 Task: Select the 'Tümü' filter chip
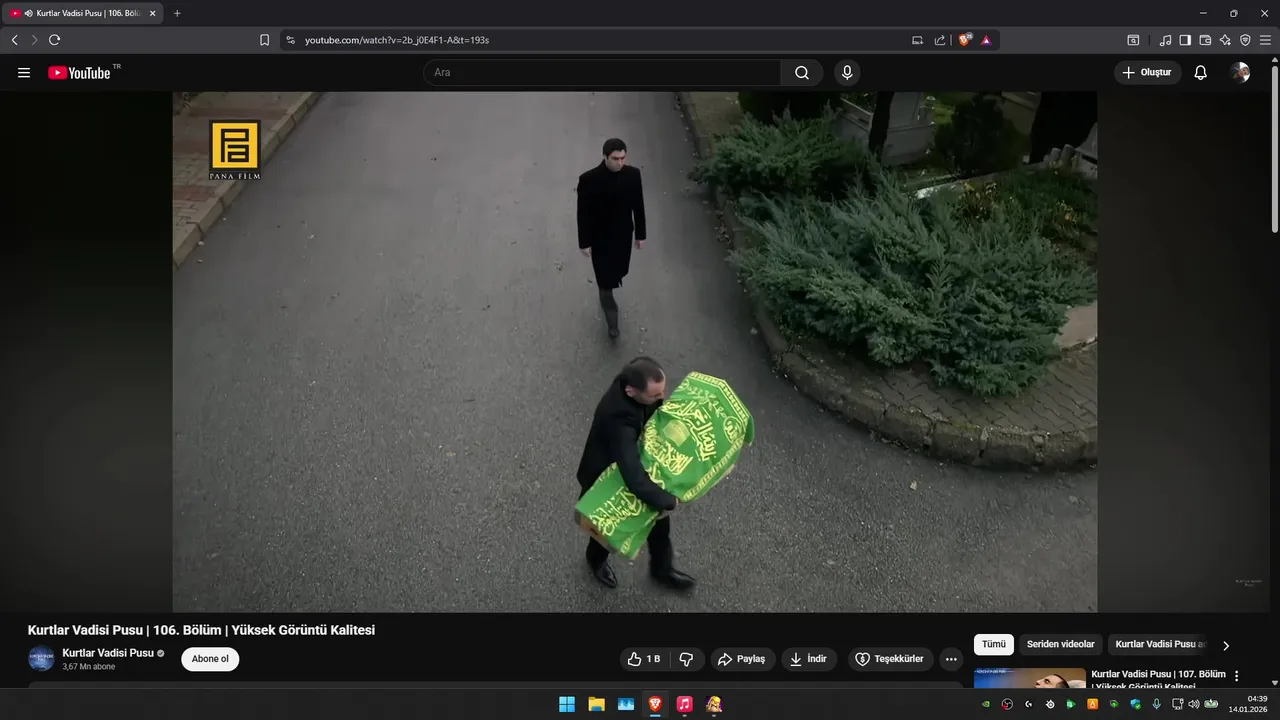point(994,645)
